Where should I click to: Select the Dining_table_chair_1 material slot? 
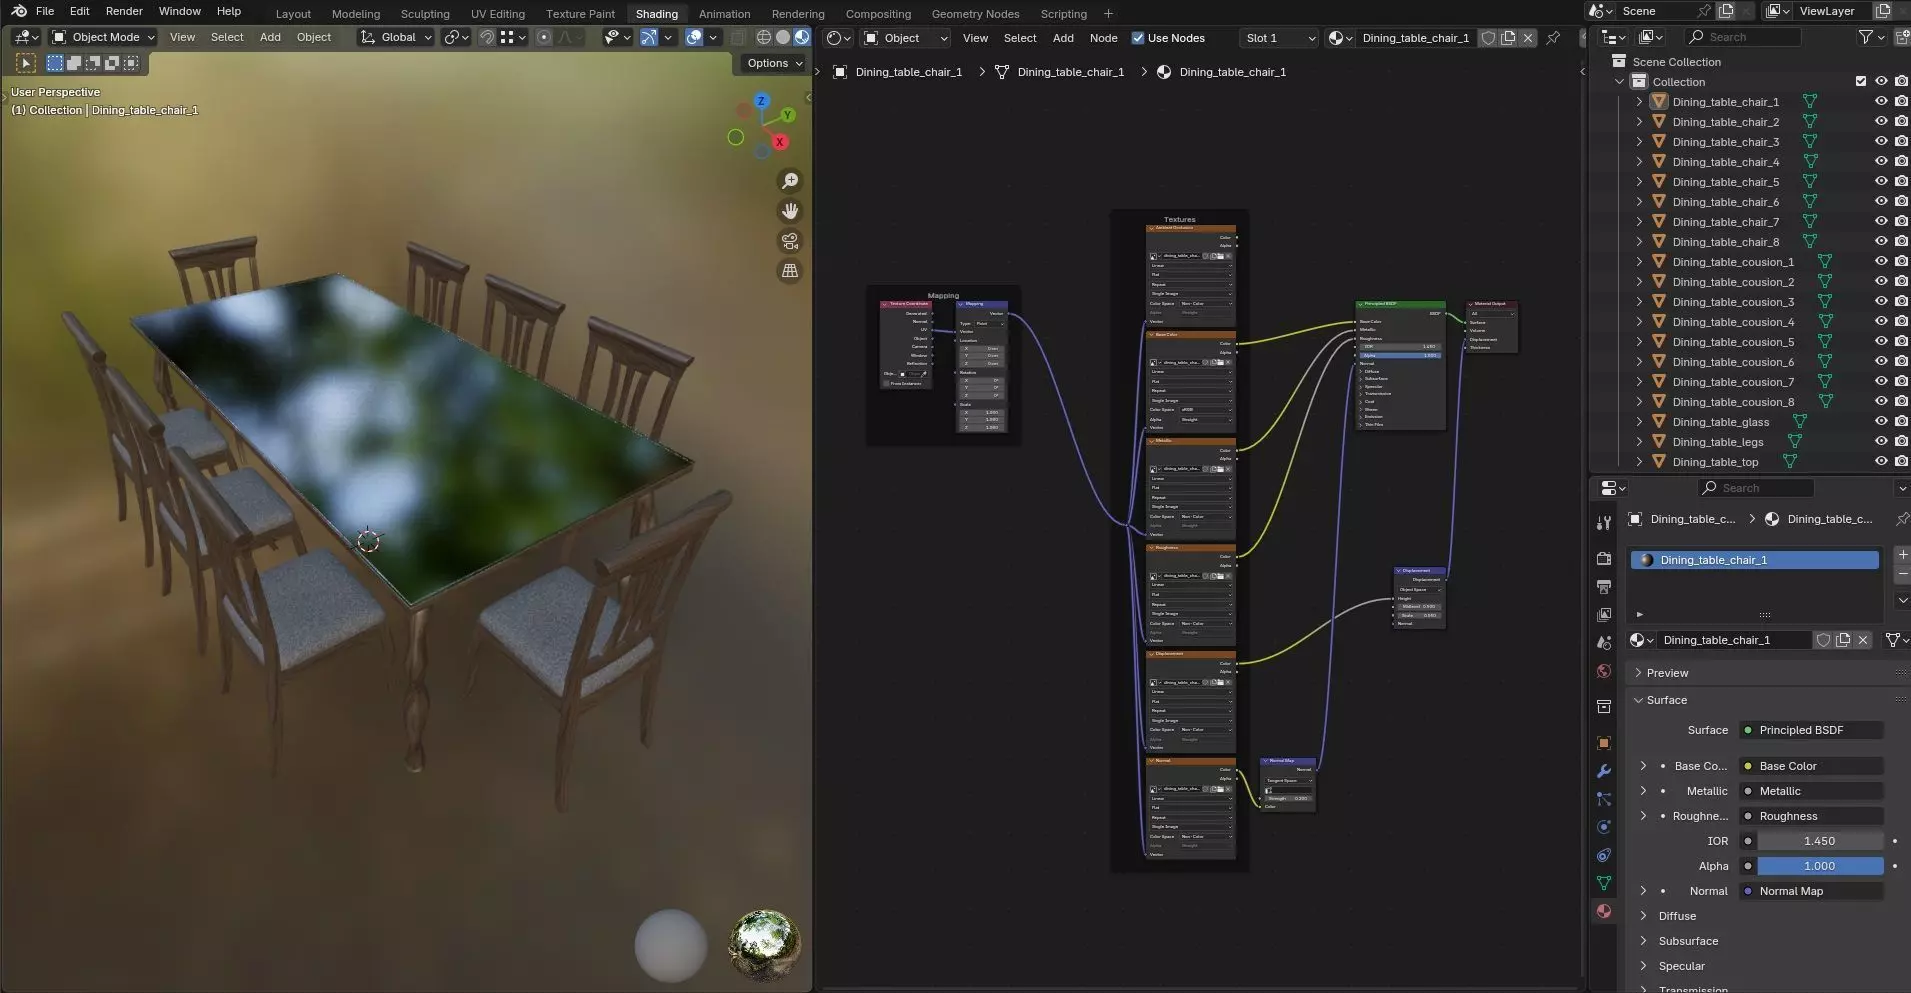coord(1755,560)
